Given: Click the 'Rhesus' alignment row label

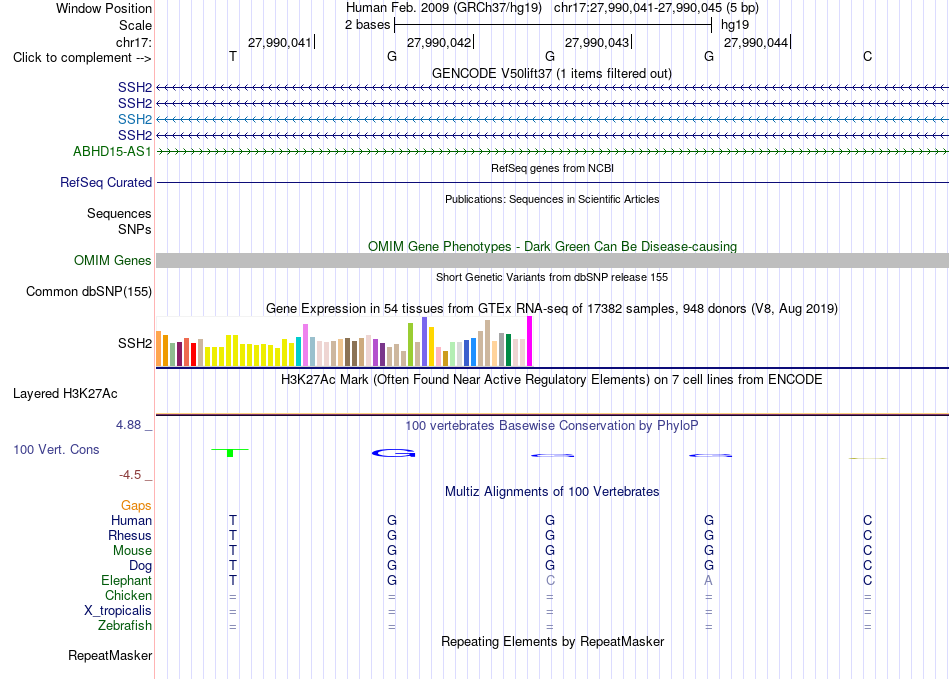Looking at the screenshot, I should coord(130,535).
